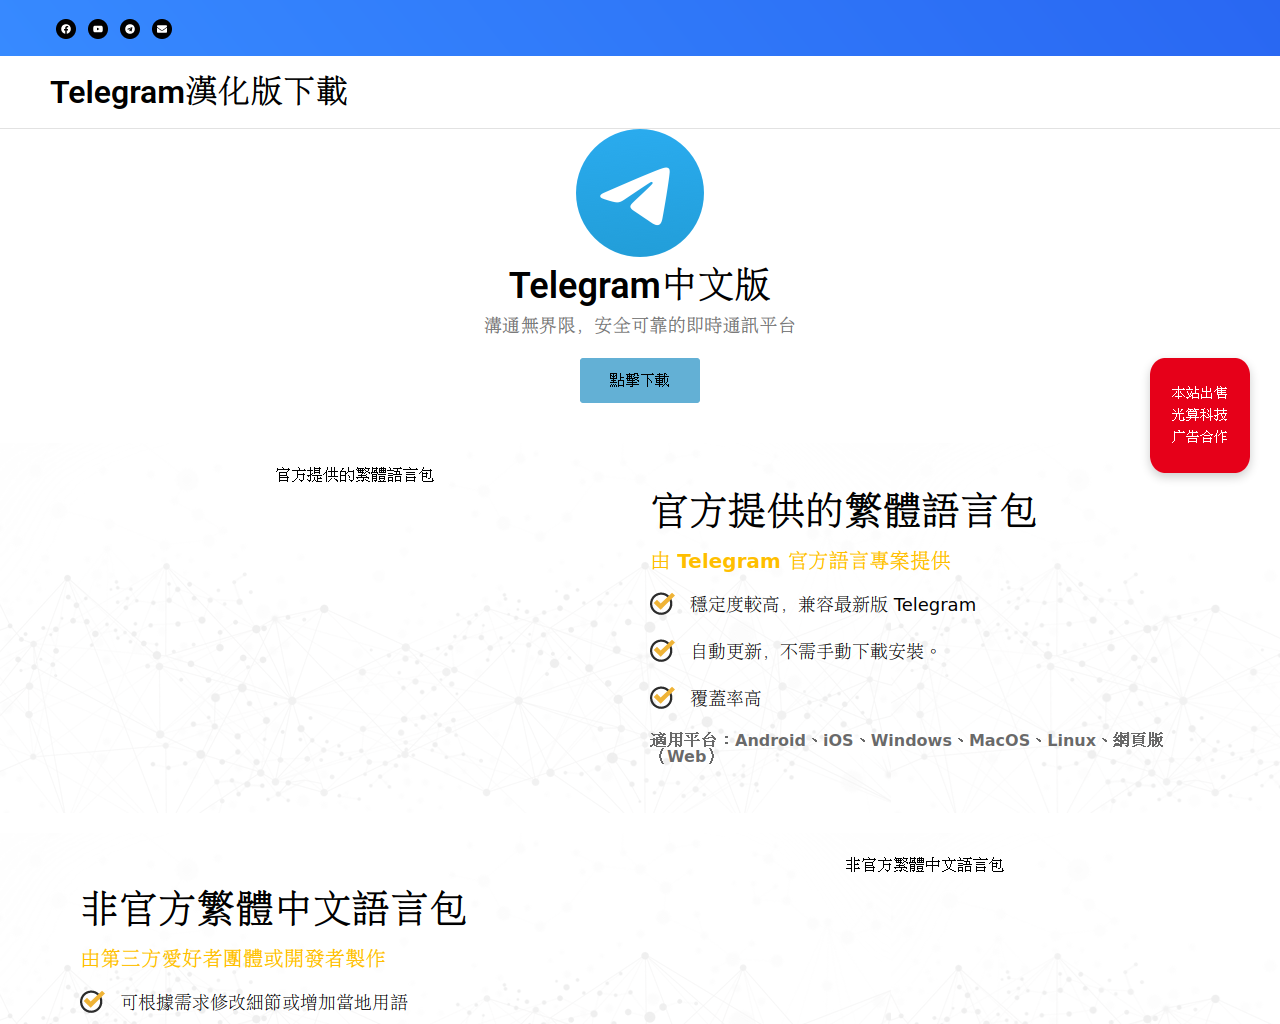This screenshot has height=1024, width=1280.
Task: Click the Telegram中文版 heading
Action: [640, 285]
